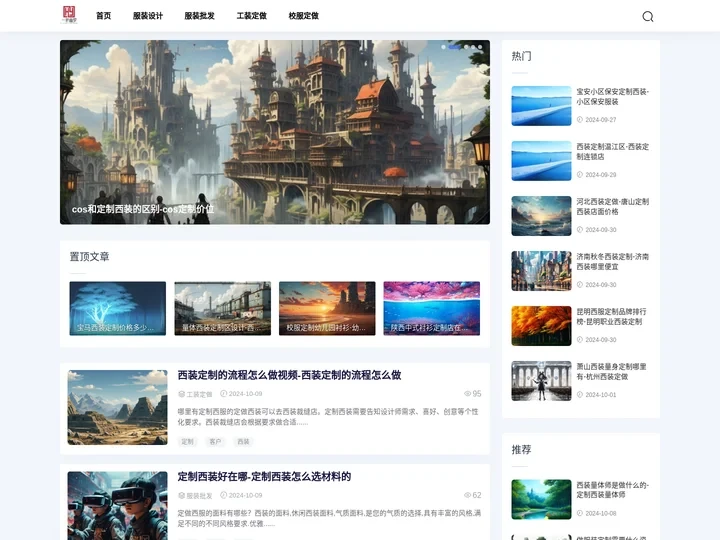The width and height of the screenshot is (720, 540).
Task: Click the clock icon beside date 2024-09-27
Action: [x=580, y=120]
